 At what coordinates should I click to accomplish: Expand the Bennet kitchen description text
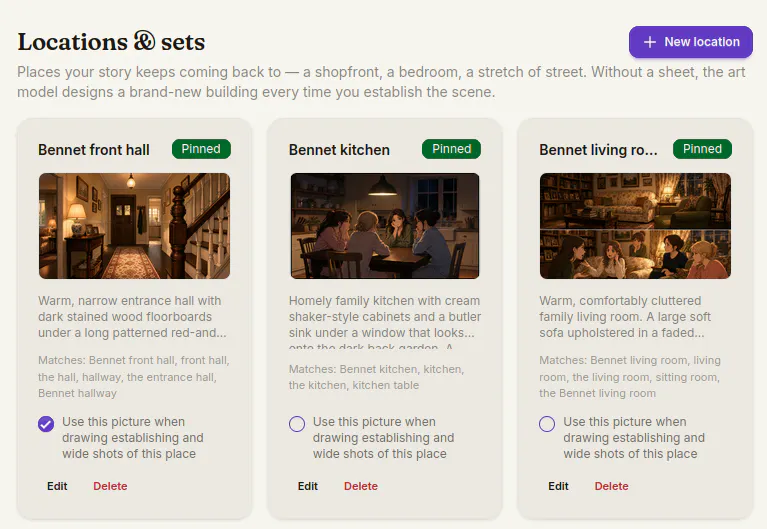385,322
